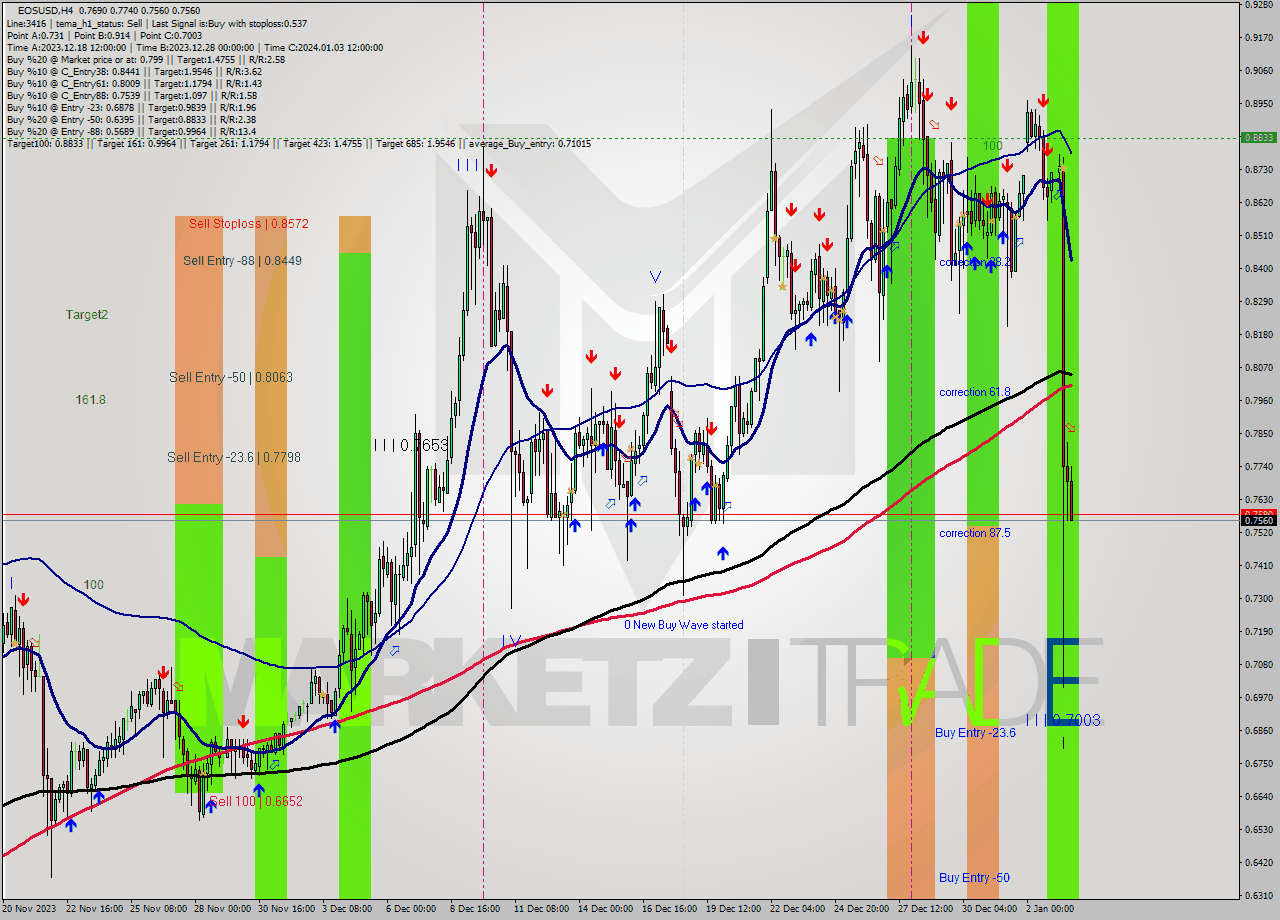Click the '0 New Buy Wave started' annotation
Image resolution: width=1280 pixels, height=920 pixels.
(x=684, y=625)
